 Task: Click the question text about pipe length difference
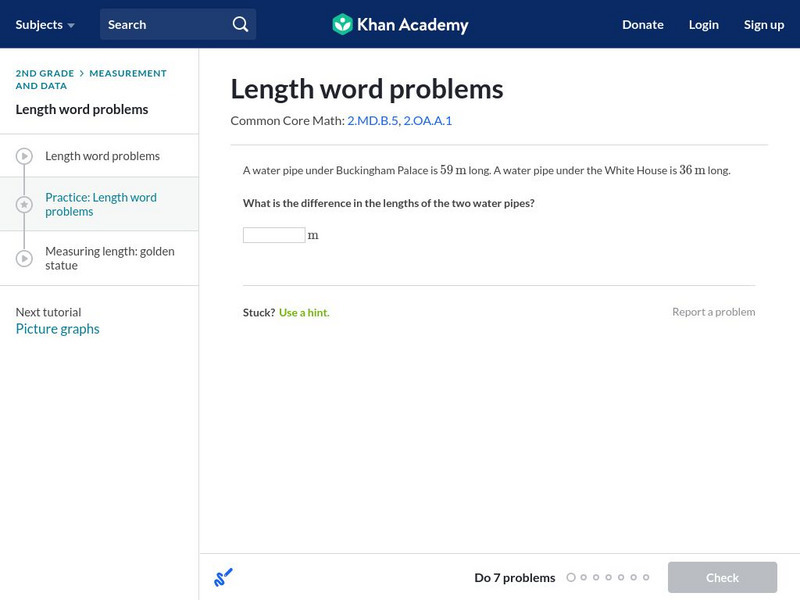389,203
